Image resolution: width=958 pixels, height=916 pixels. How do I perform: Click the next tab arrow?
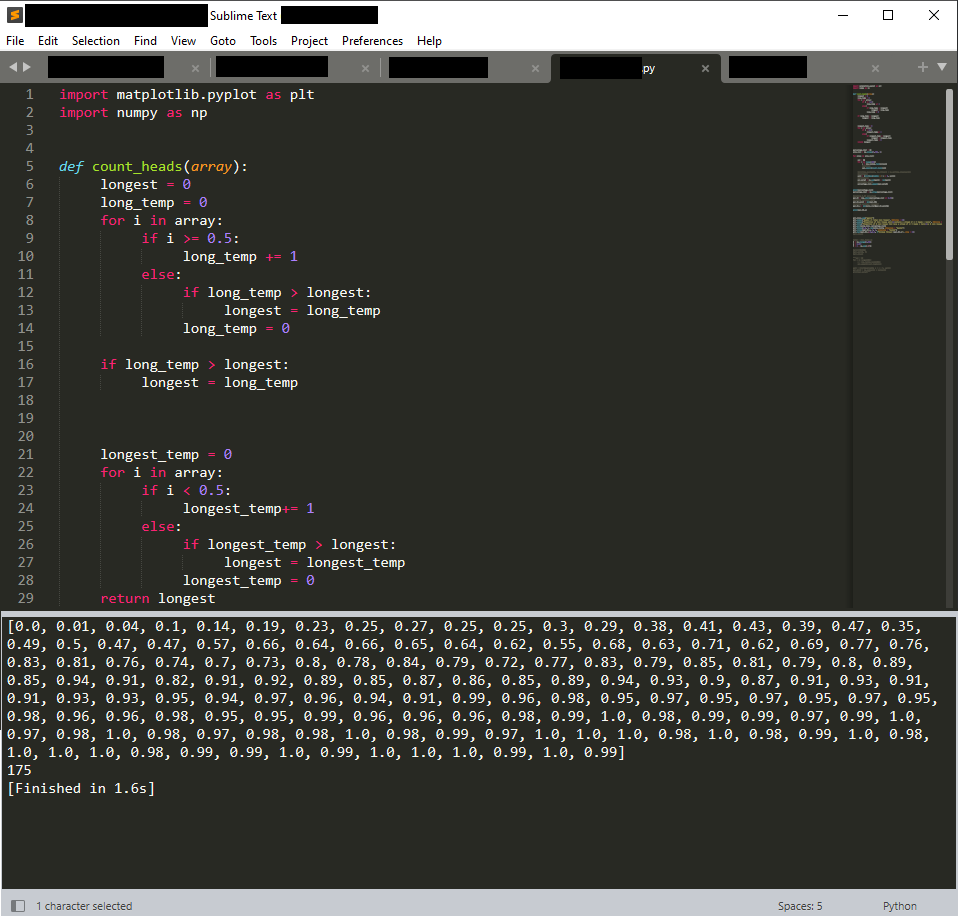(26, 67)
